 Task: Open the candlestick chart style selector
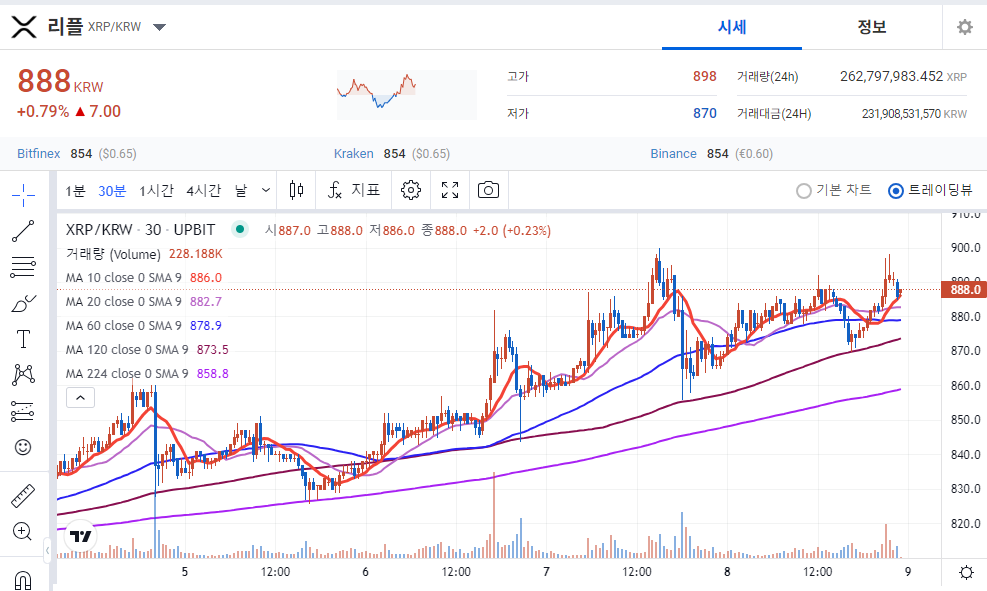pos(296,190)
